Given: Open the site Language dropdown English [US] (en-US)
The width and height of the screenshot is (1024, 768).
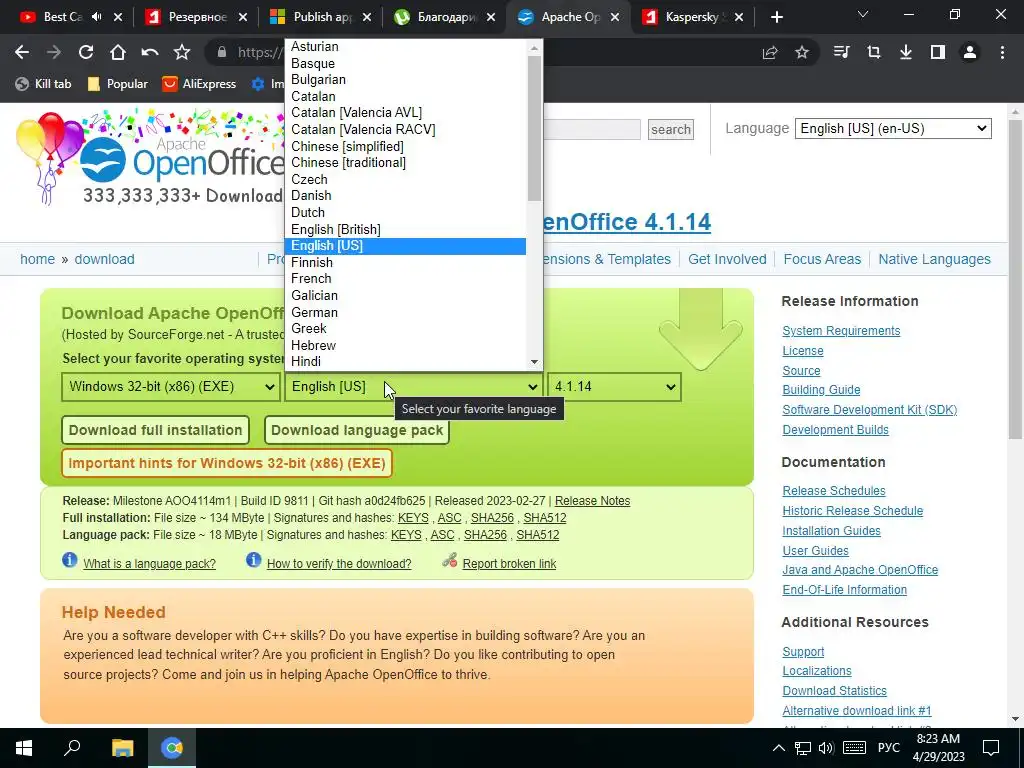Looking at the screenshot, I should coord(893,129).
